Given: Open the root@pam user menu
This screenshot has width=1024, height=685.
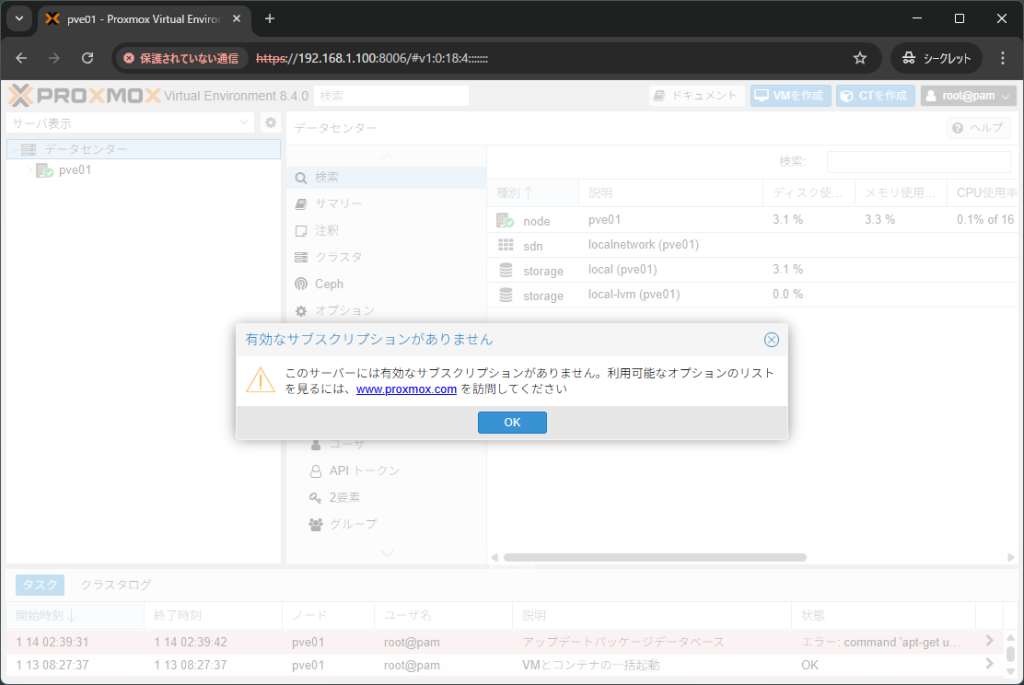Looking at the screenshot, I should (x=967, y=95).
